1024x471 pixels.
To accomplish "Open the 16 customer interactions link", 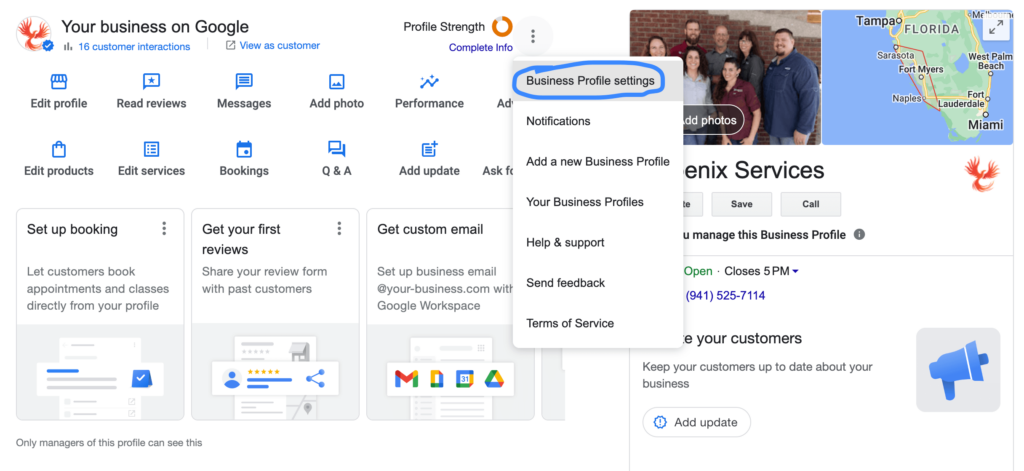I will tap(134, 46).
